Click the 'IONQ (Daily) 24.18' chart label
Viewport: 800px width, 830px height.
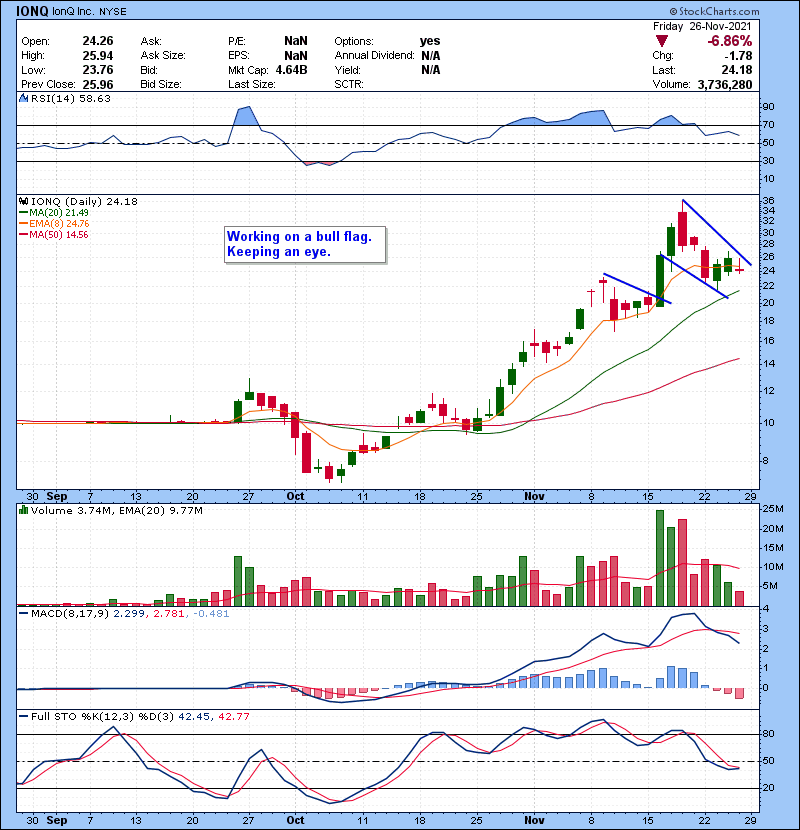click(x=84, y=201)
